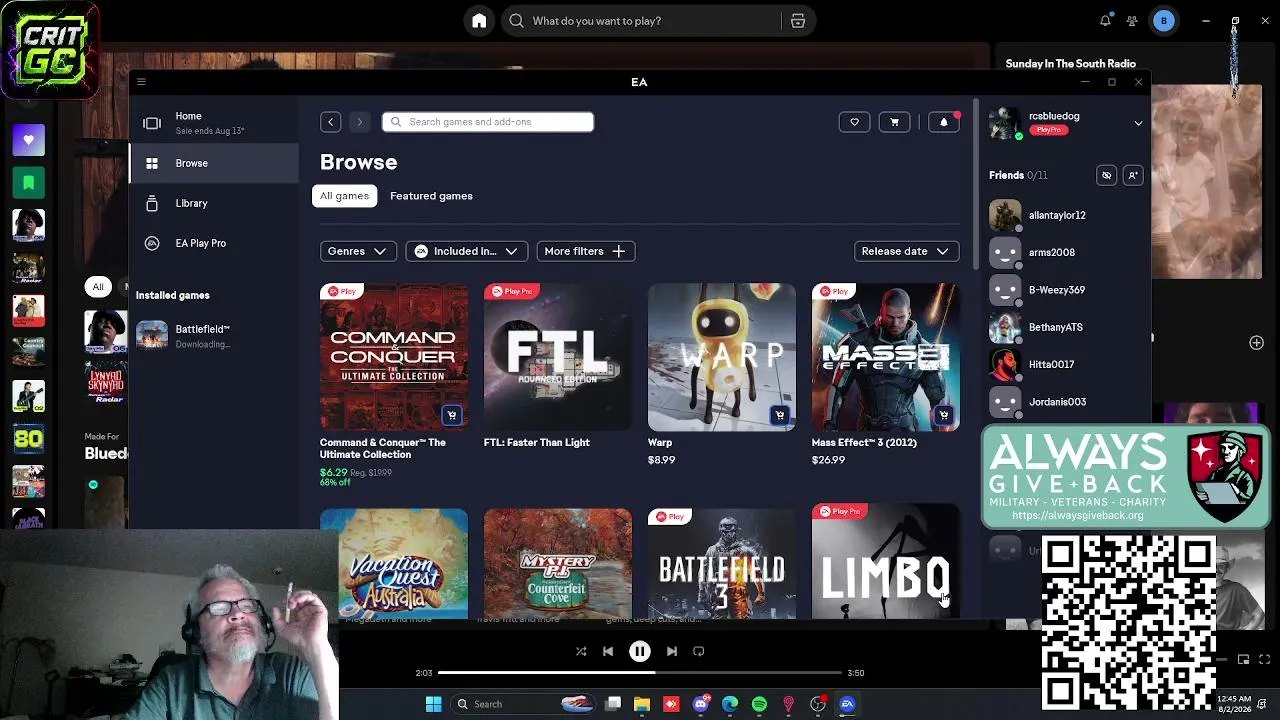
Task: Go to Spotify Home icon
Action: 479,21
